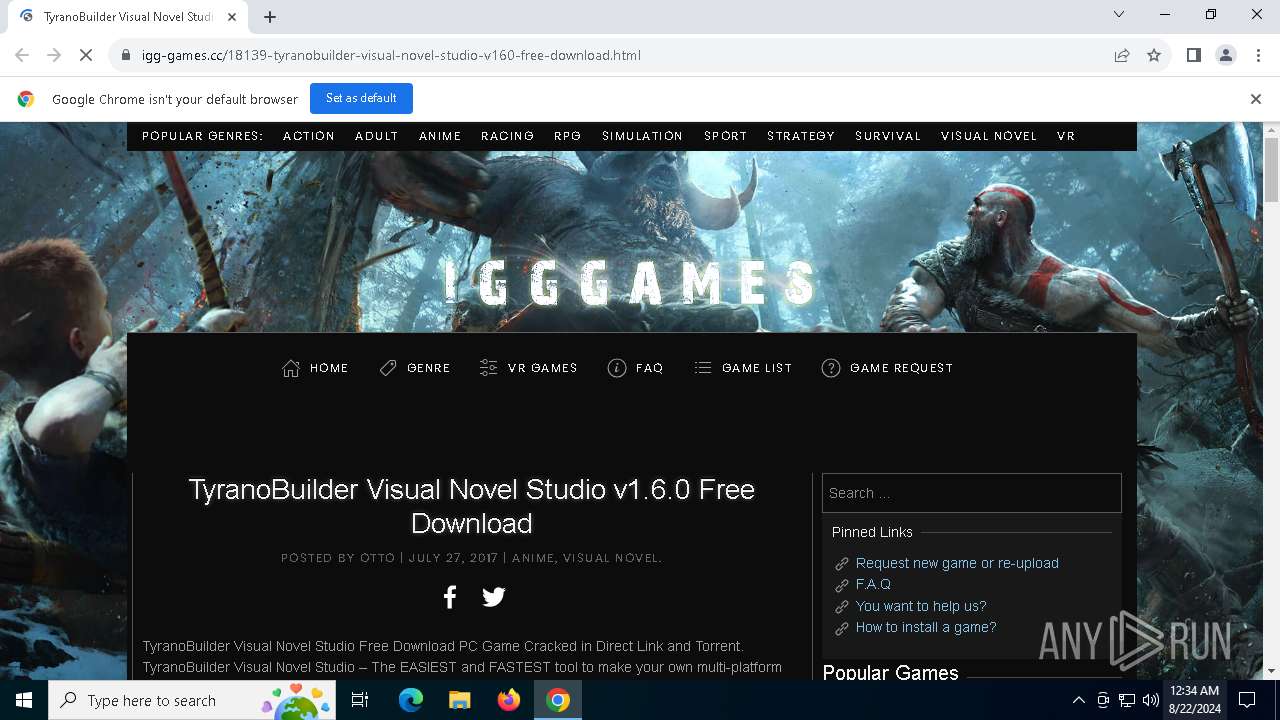The height and width of the screenshot is (720, 1280).
Task: Open Chrome side panel
Action: coord(1193,55)
